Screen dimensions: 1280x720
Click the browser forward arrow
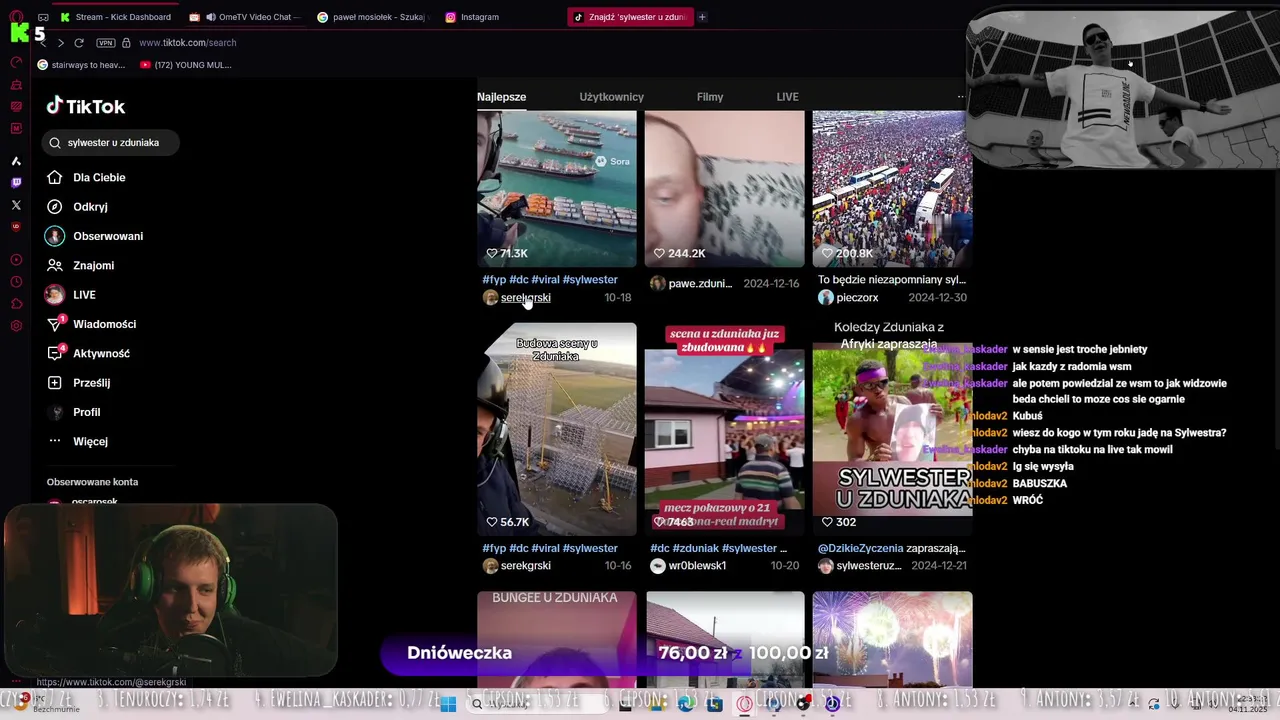pyautogui.click(x=61, y=43)
